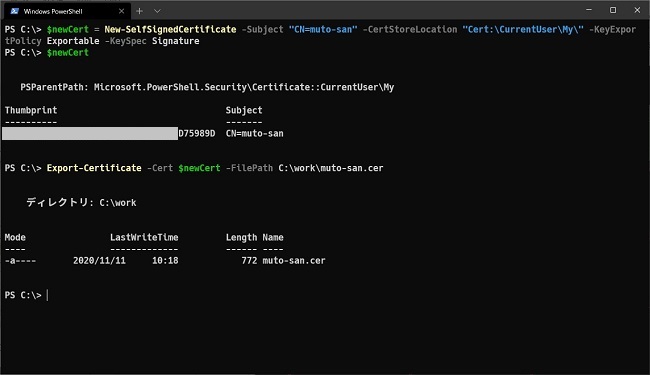
Task: Click the thumbprint ending D75989D
Action: tap(110, 133)
